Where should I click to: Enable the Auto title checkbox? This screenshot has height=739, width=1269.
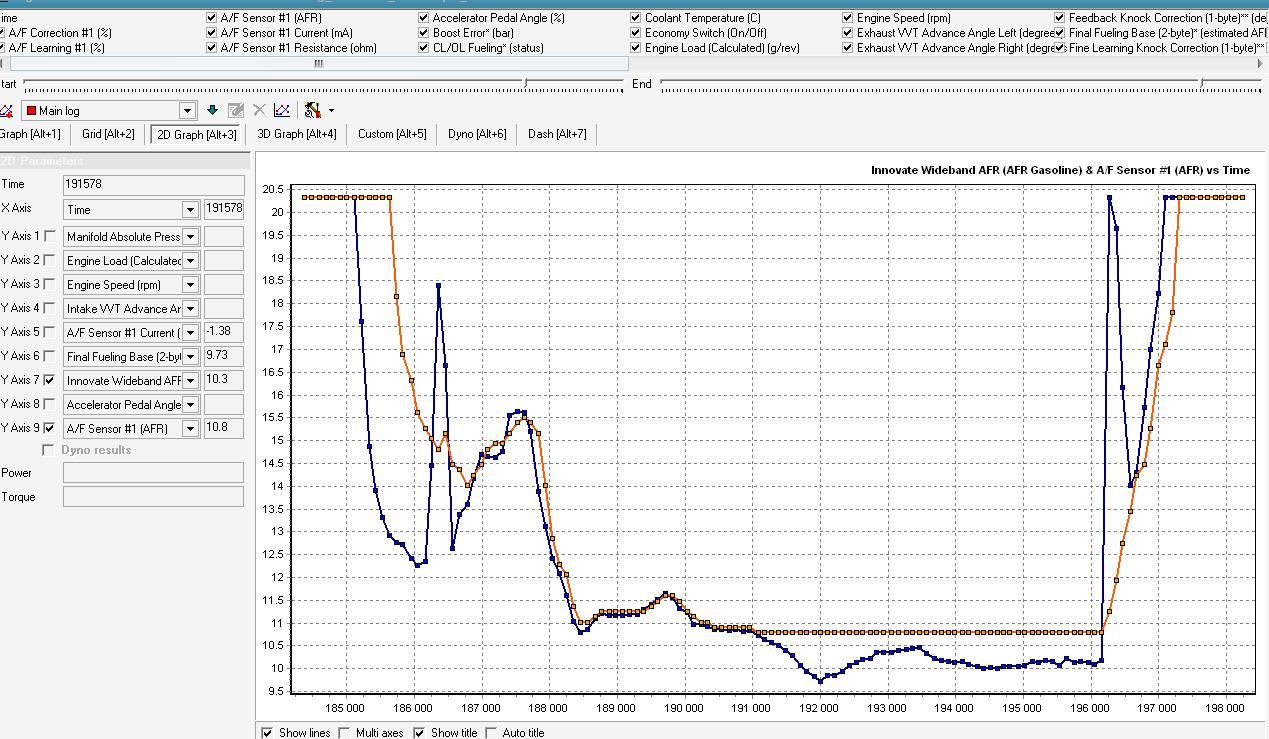pyautogui.click(x=491, y=733)
